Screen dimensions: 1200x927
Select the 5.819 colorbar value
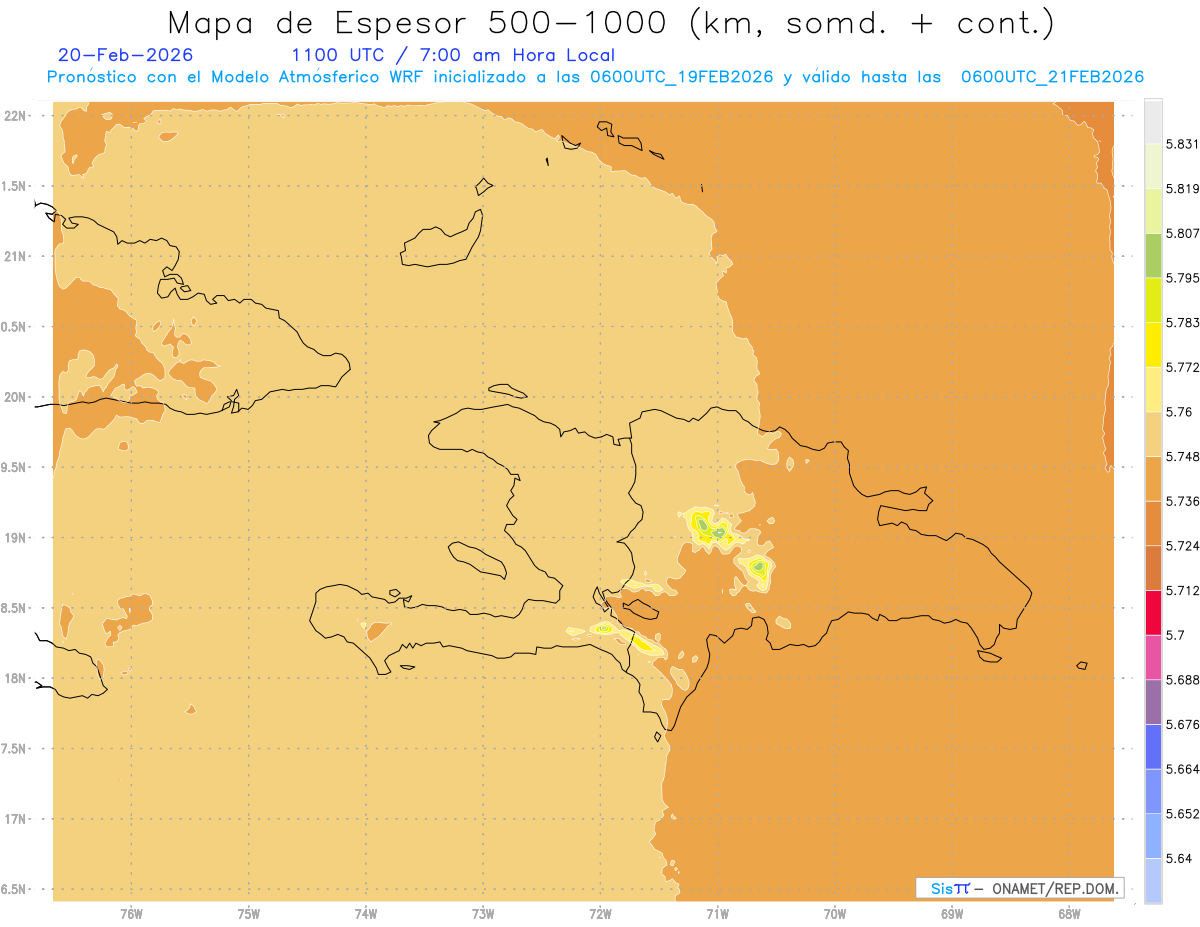(1183, 188)
